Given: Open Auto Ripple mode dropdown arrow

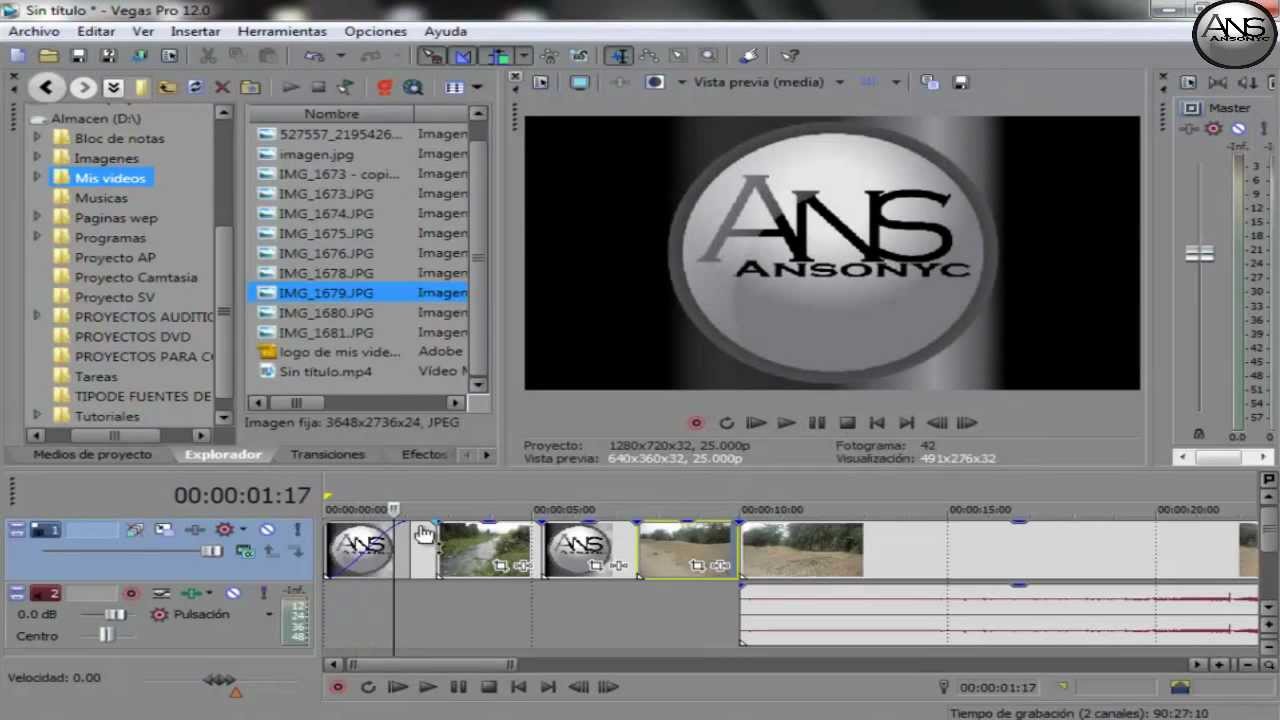Looking at the screenshot, I should [x=524, y=57].
